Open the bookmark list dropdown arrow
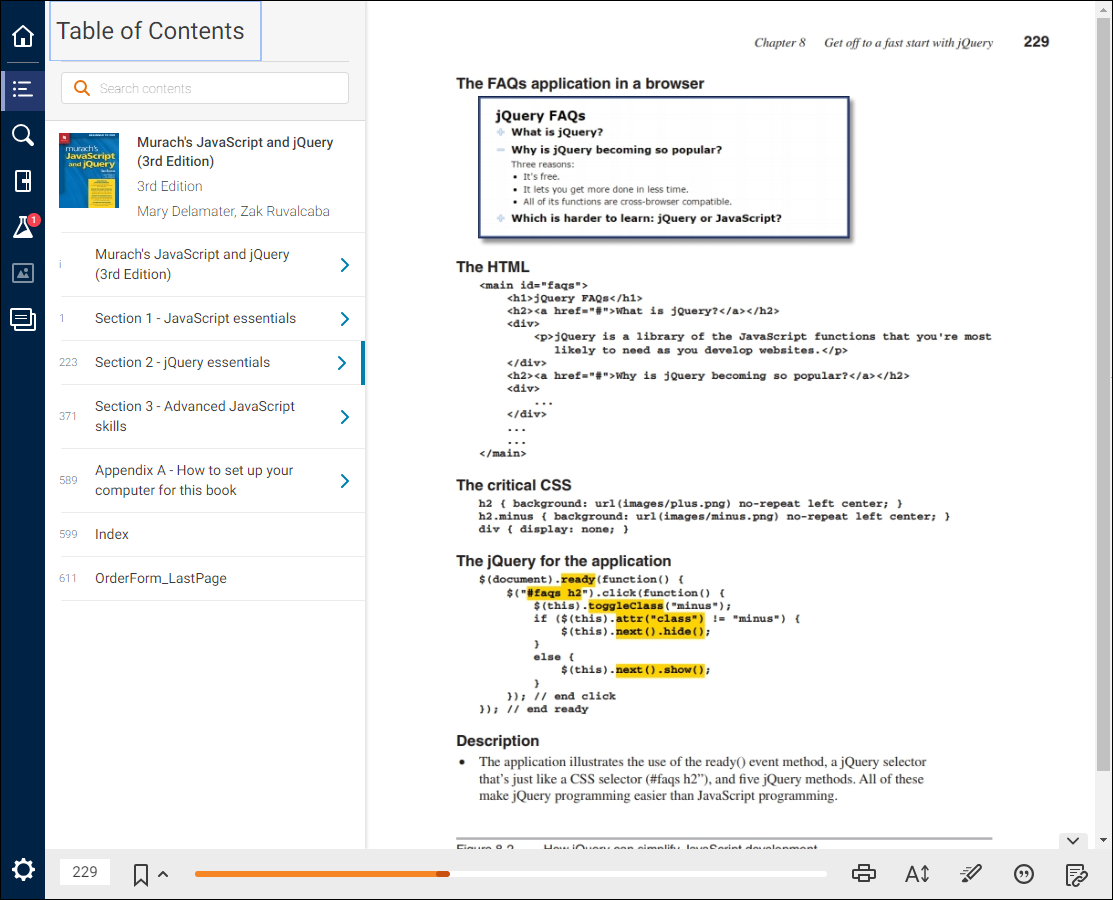1113x900 pixels. tap(161, 875)
